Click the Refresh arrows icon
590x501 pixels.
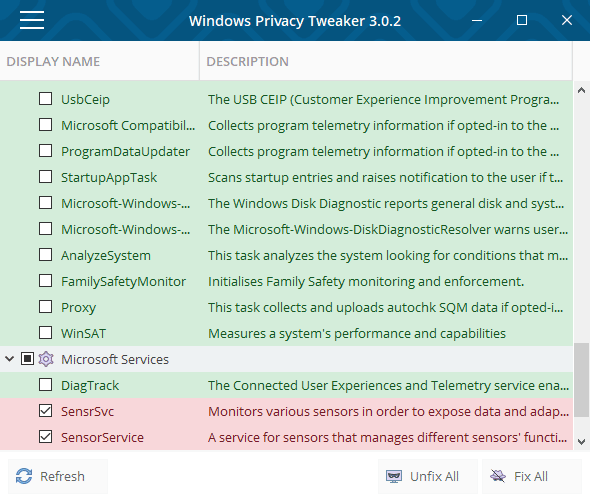pos(24,476)
